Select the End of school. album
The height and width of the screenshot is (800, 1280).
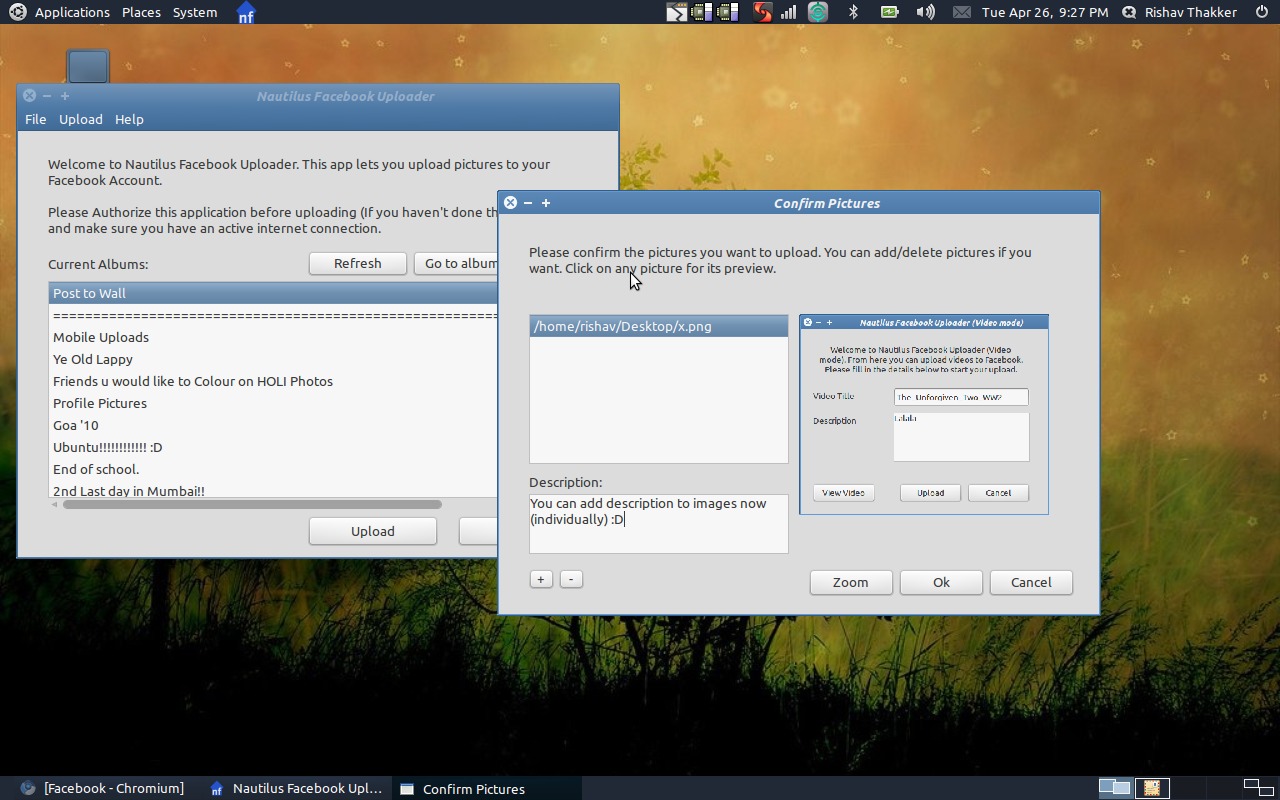[x=273, y=469]
